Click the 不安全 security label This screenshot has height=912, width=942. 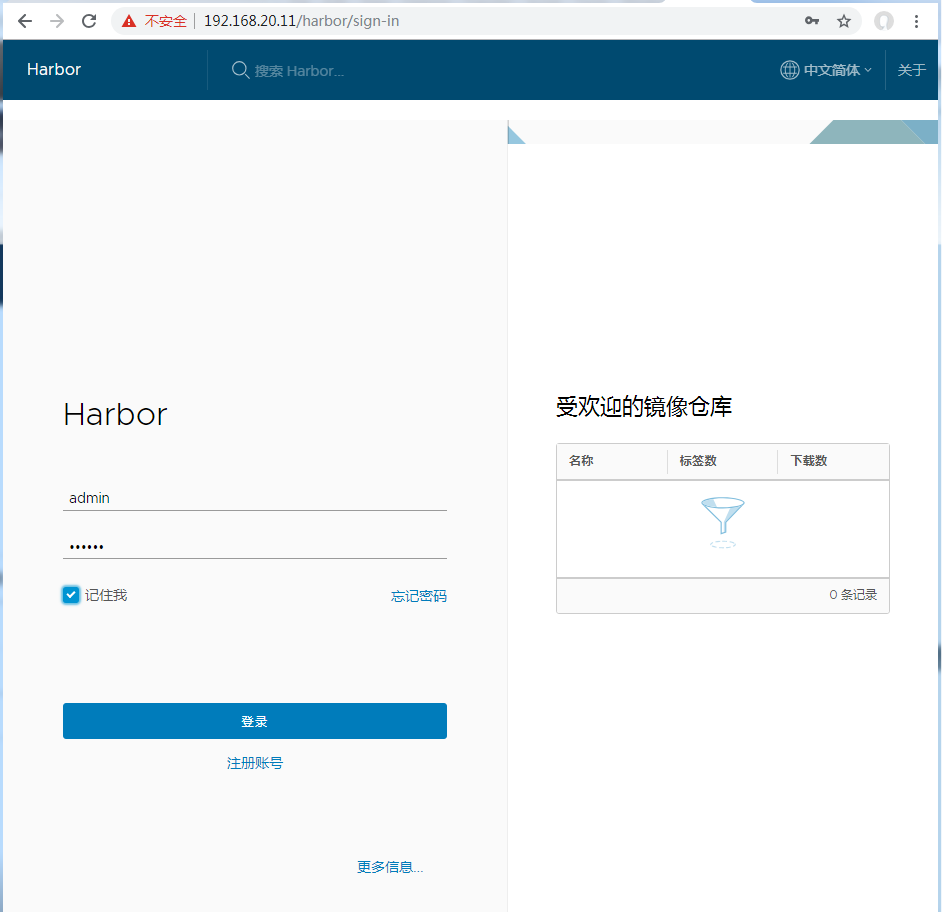(166, 22)
